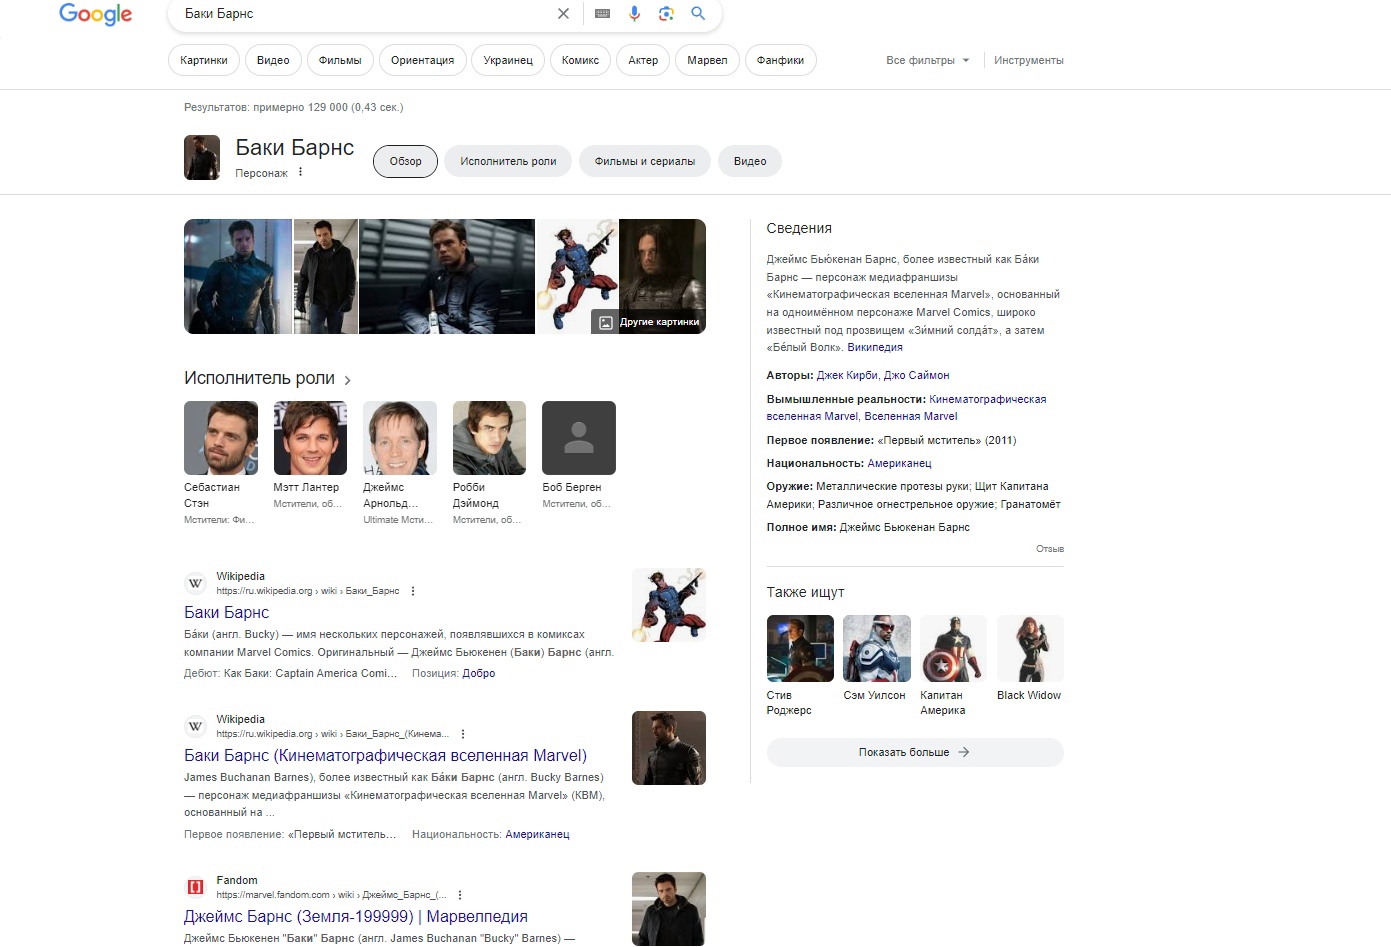Screen dimensions: 1391x947
Task: Open Google Lens image search icon
Action: click(666, 14)
